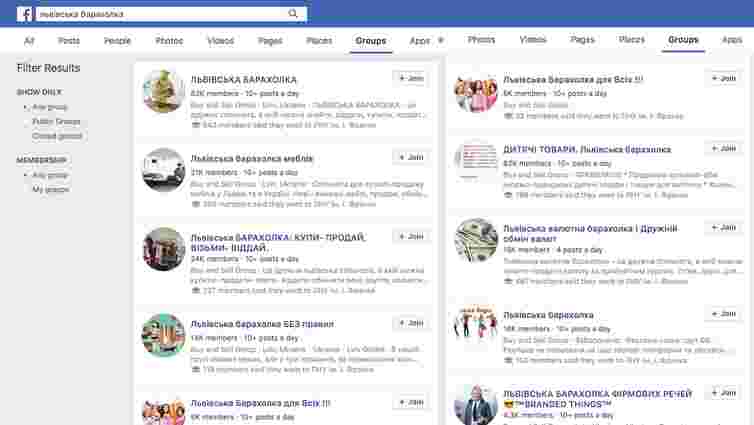Join the Львівська валютна барахолка group

(724, 227)
